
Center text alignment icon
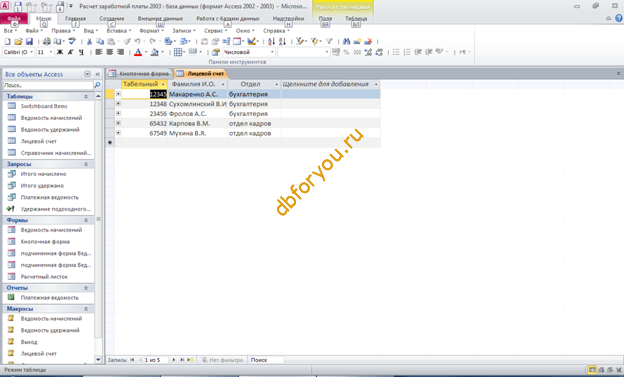click(x=109, y=52)
